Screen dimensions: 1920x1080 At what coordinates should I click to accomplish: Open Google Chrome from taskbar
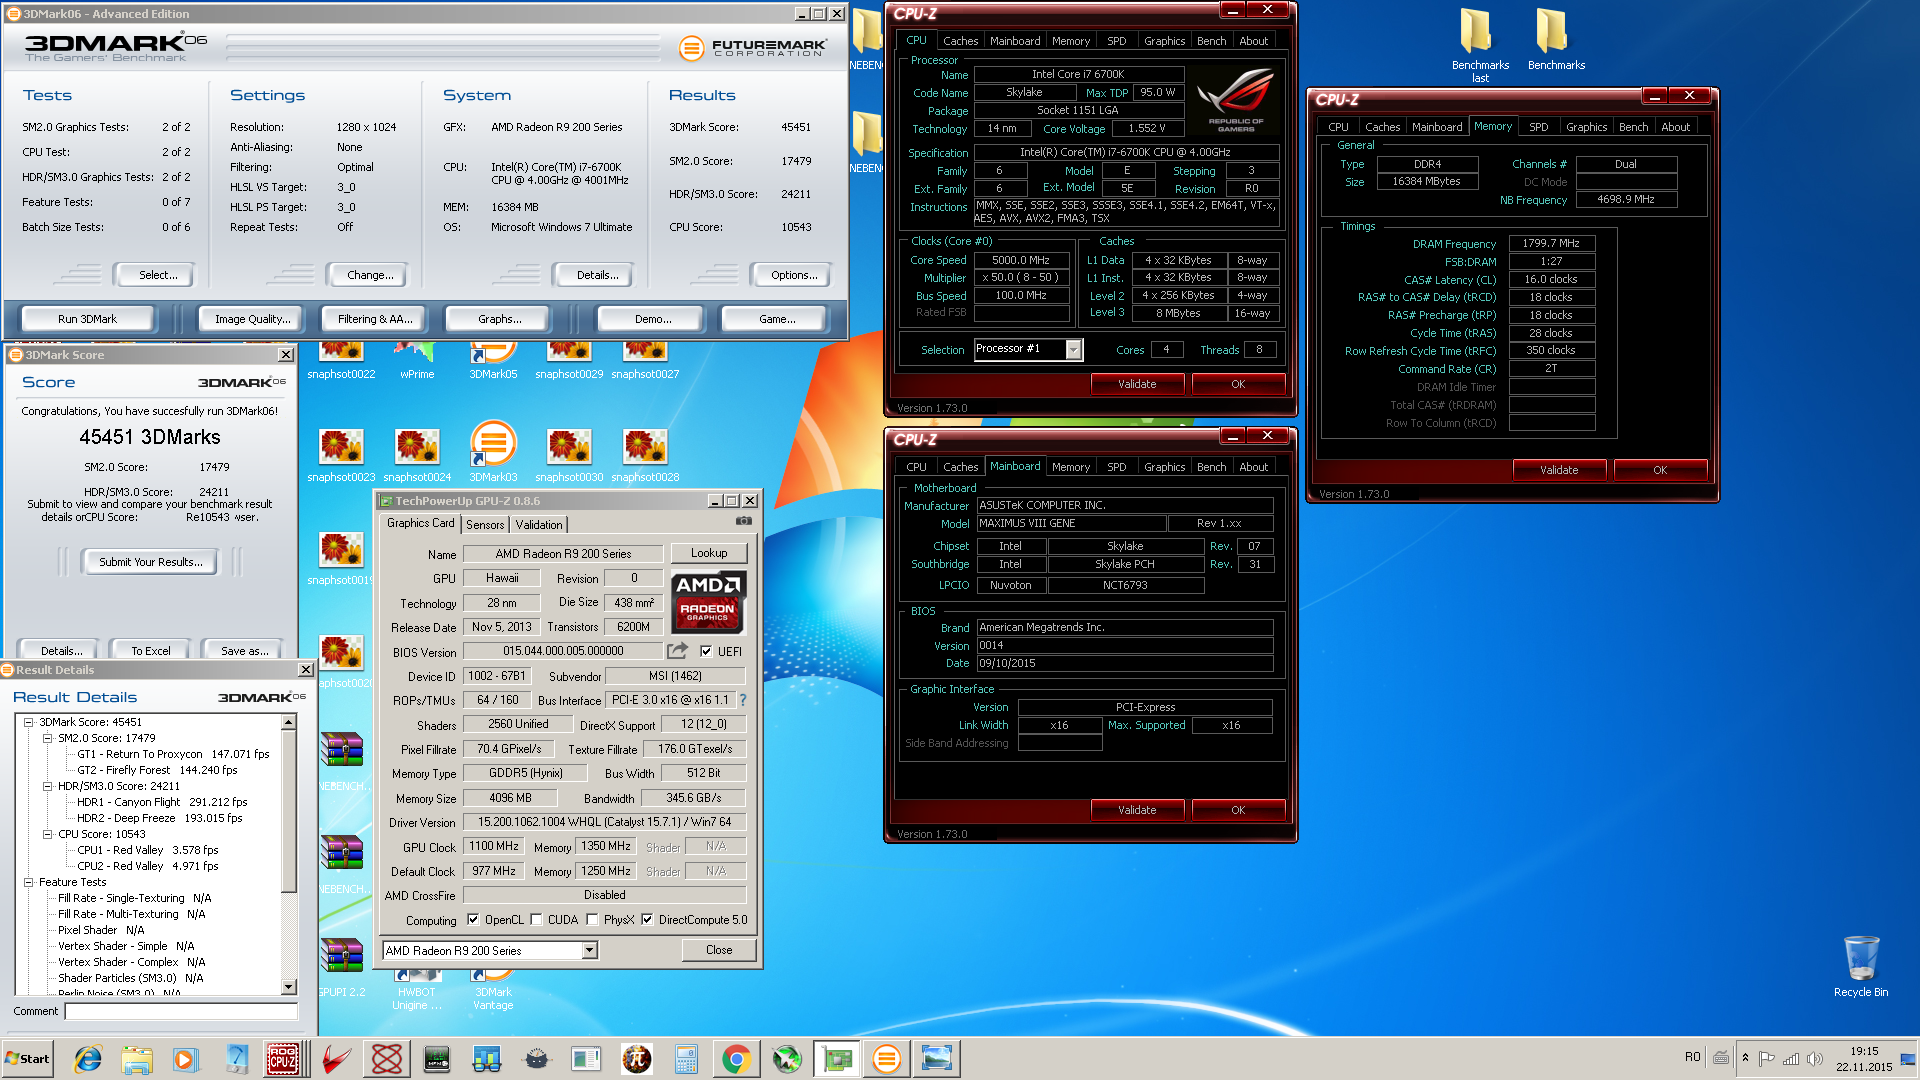(x=736, y=1059)
